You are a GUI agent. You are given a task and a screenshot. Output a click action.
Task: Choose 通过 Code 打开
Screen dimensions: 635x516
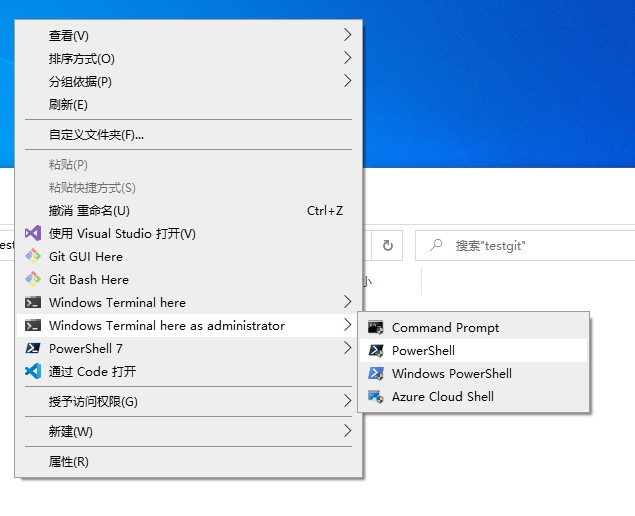[x=188, y=371]
